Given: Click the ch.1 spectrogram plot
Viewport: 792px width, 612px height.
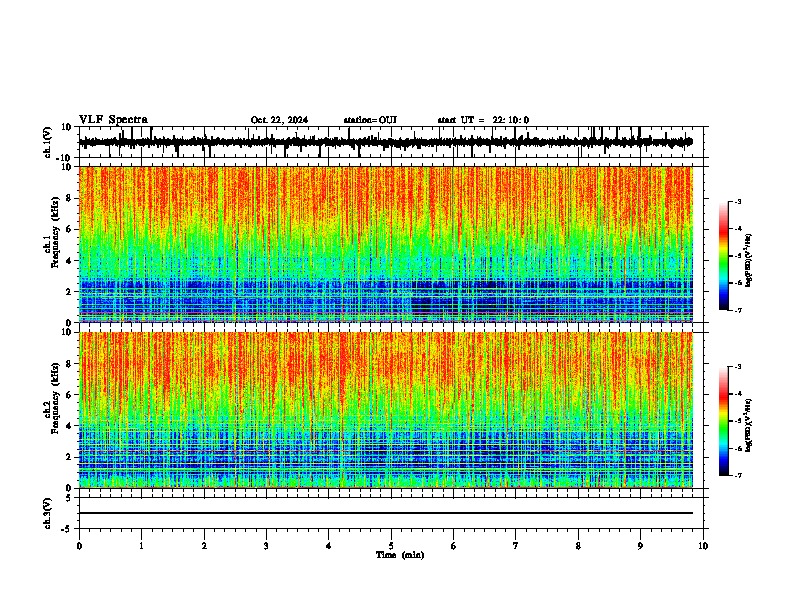Looking at the screenshot, I should coord(386,244).
